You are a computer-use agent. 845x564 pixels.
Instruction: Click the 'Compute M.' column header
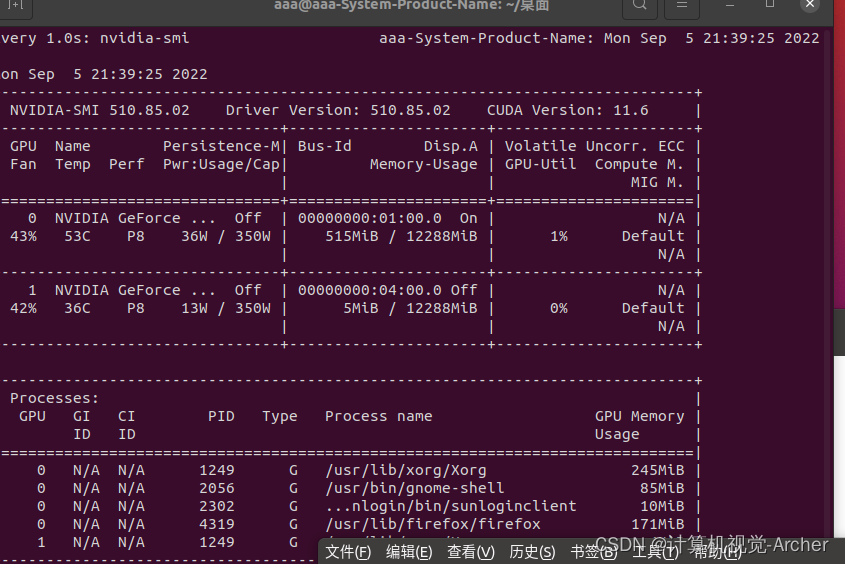click(x=639, y=164)
